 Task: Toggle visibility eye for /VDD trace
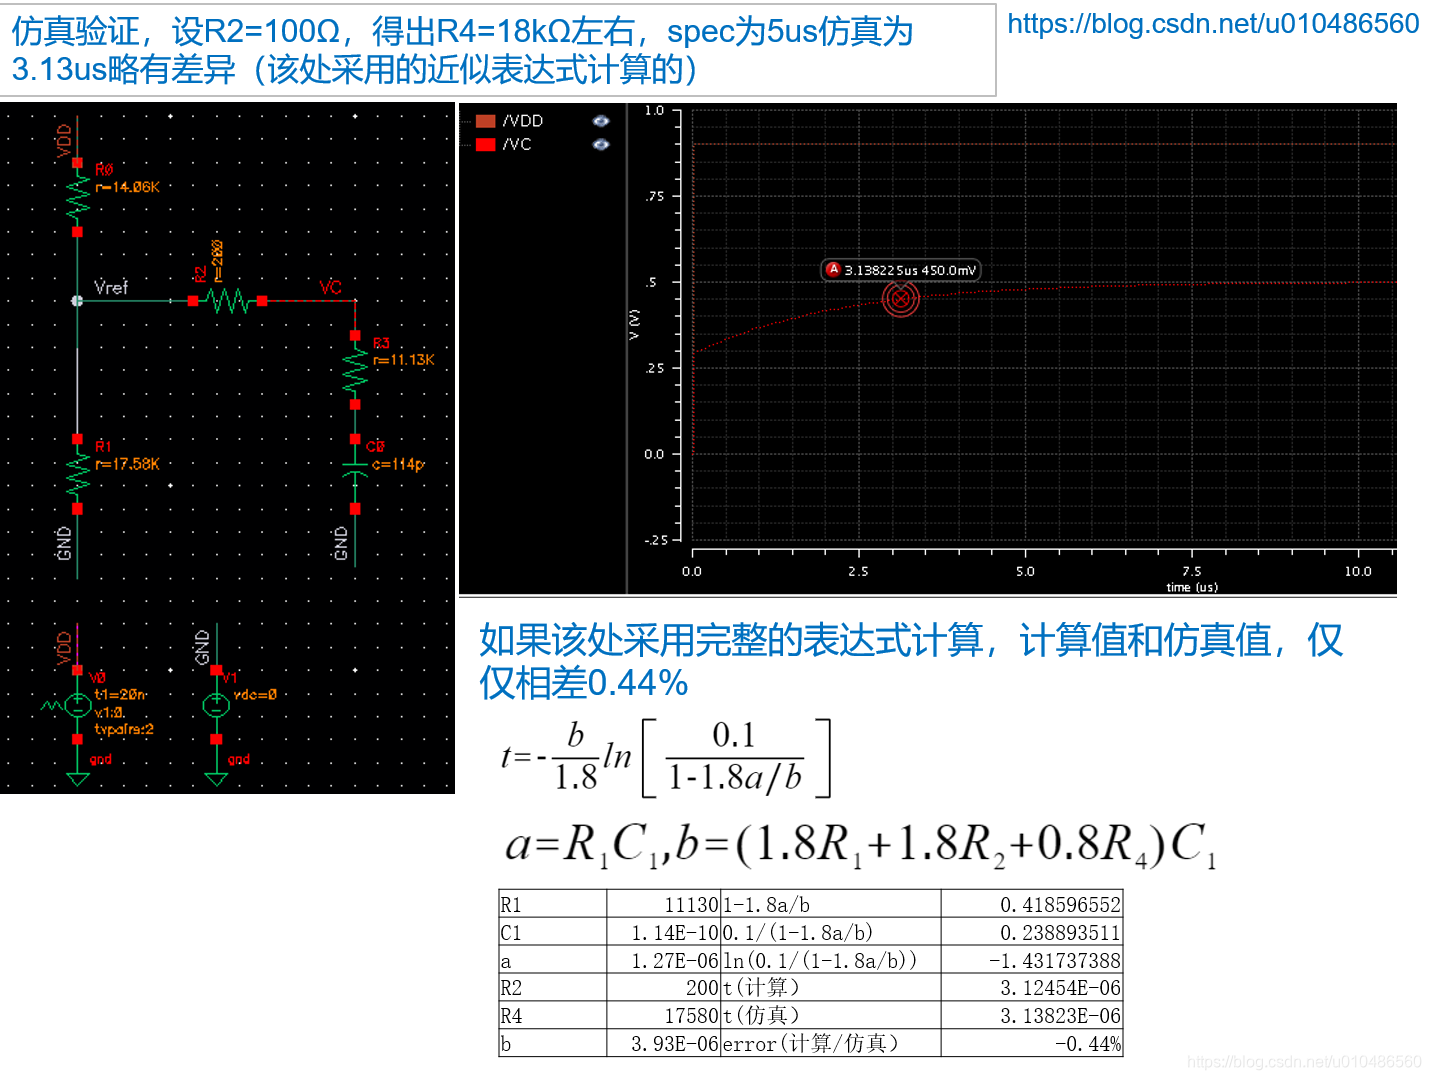point(600,121)
